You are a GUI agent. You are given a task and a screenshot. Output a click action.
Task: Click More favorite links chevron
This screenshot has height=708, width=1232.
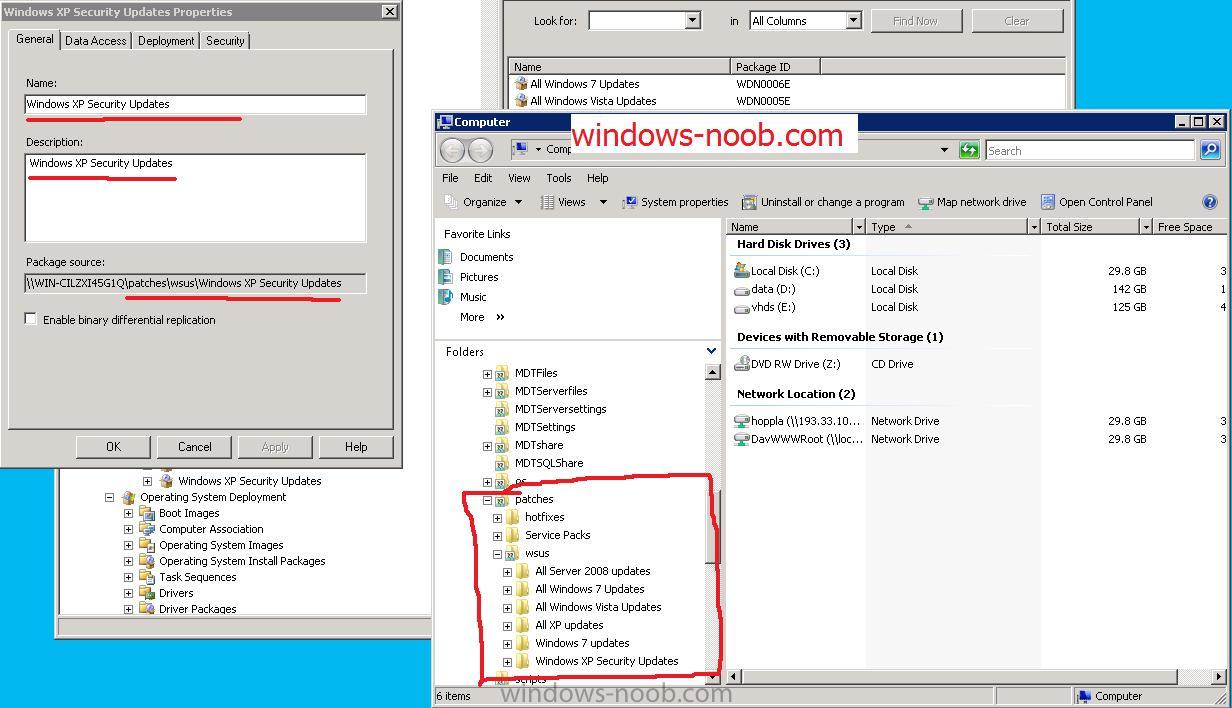point(500,317)
